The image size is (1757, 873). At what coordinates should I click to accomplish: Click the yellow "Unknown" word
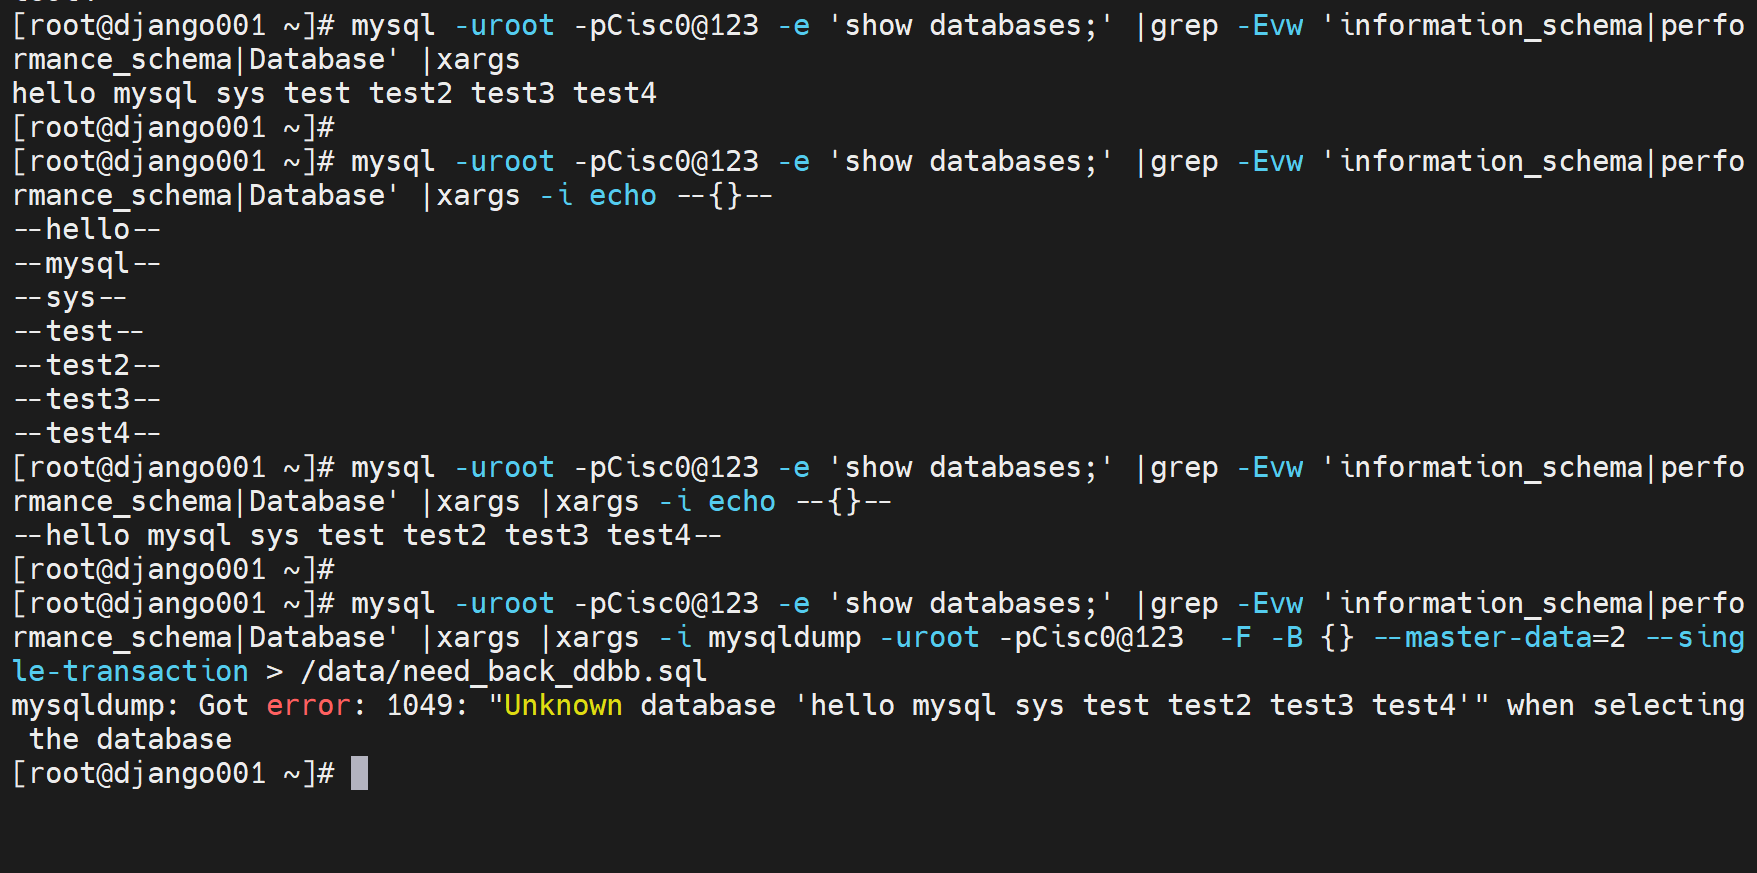coord(562,706)
